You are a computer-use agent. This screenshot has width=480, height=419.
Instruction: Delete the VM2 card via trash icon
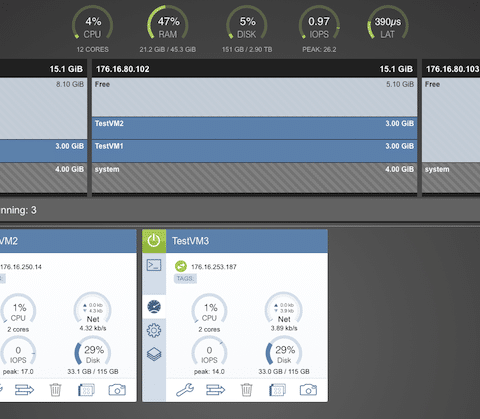coord(55,390)
